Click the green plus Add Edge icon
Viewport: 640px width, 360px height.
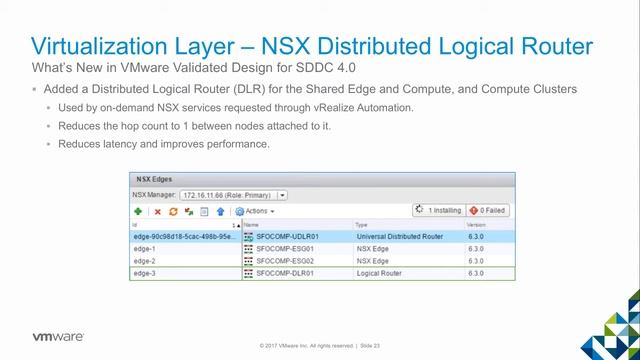(x=138, y=211)
